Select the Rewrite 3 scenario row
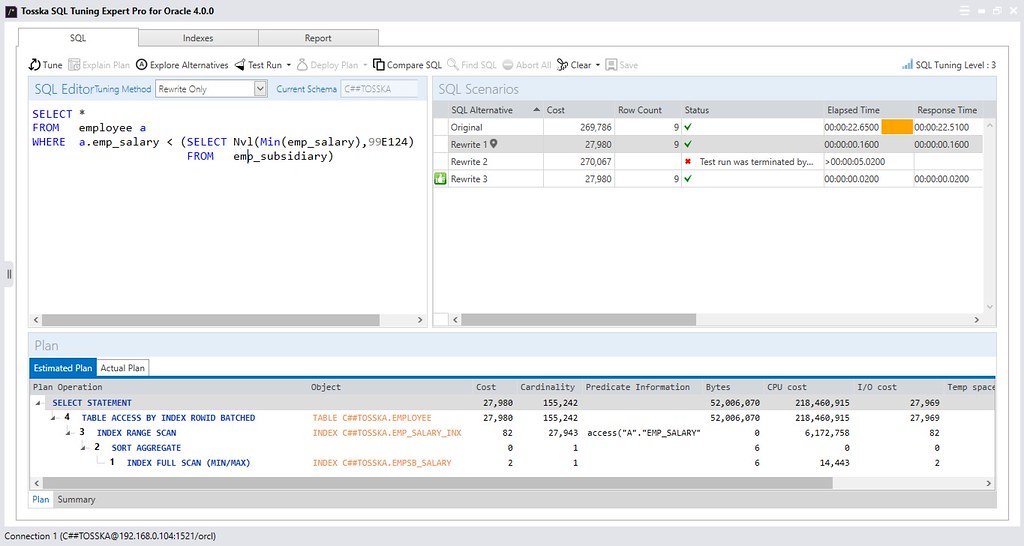 pyautogui.click(x=708, y=178)
